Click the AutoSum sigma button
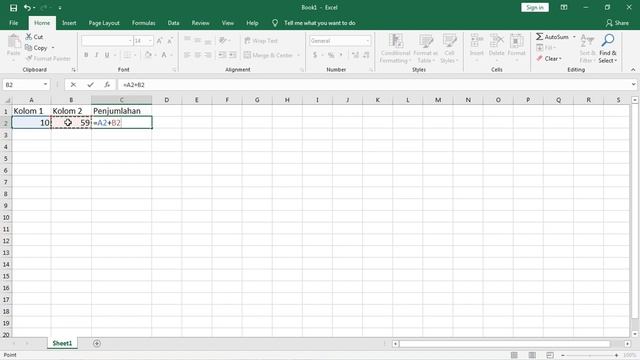Screen dimensions: 640x360 pyautogui.click(x=552, y=37)
